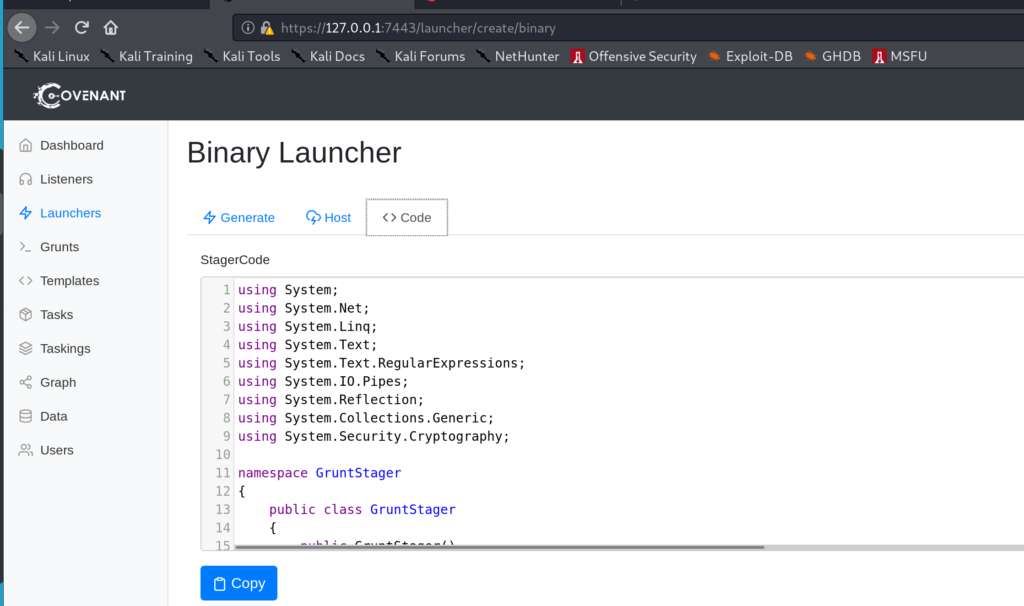The width and height of the screenshot is (1024, 606).
Task: Click 'using System.Linq;' code line
Action: pos(307,327)
